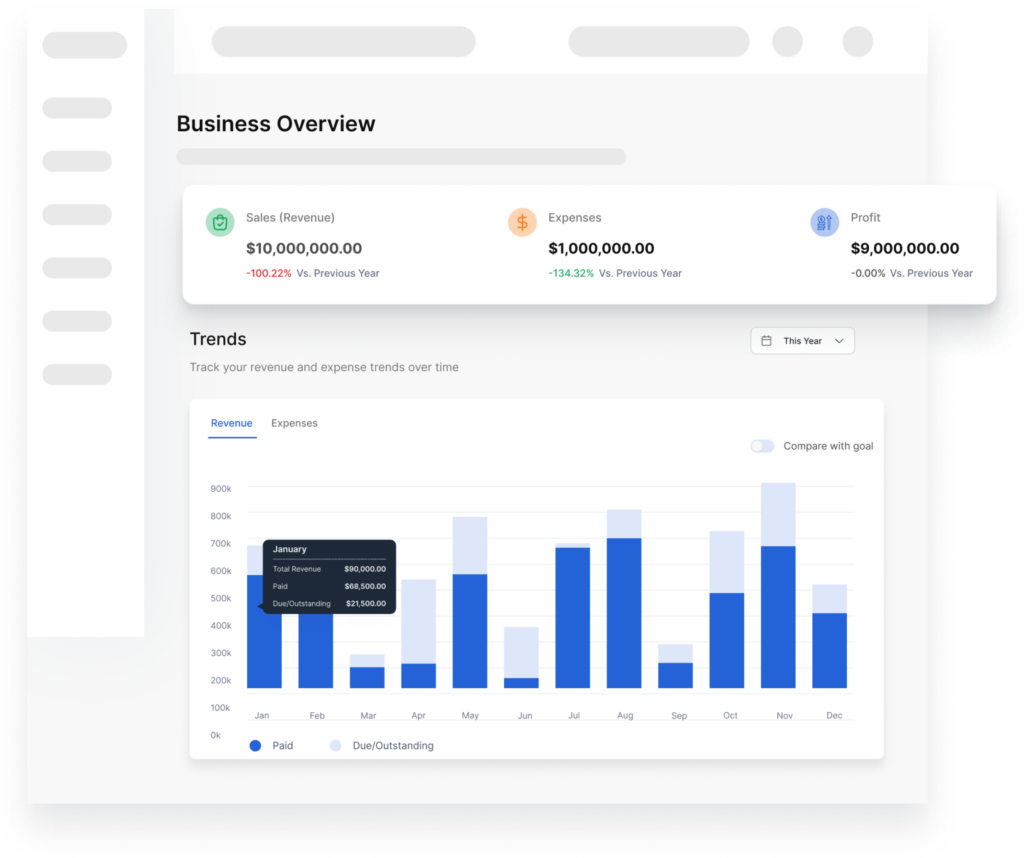Image resolution: width=1024 pixels, height=858 pixels.
Task: Click the January tooltip title
Action: click(x=289, y=549)
